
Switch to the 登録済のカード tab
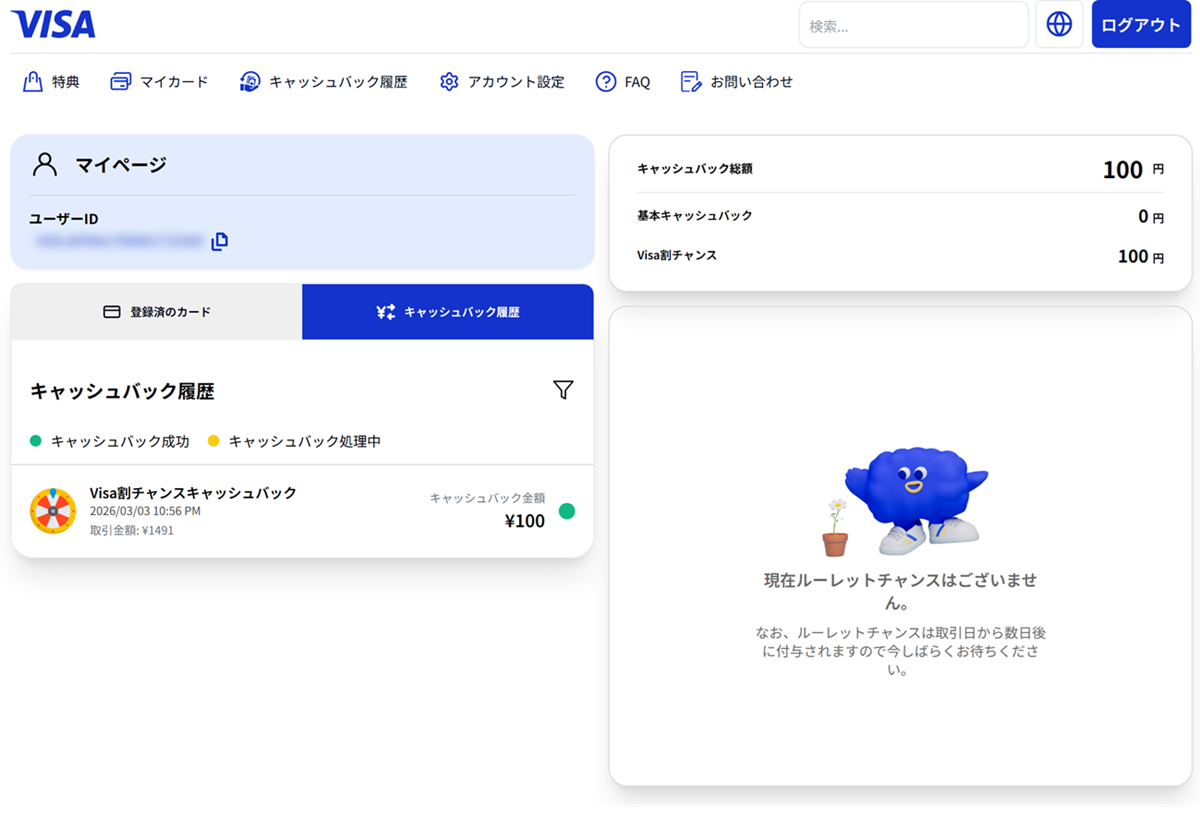157,312
